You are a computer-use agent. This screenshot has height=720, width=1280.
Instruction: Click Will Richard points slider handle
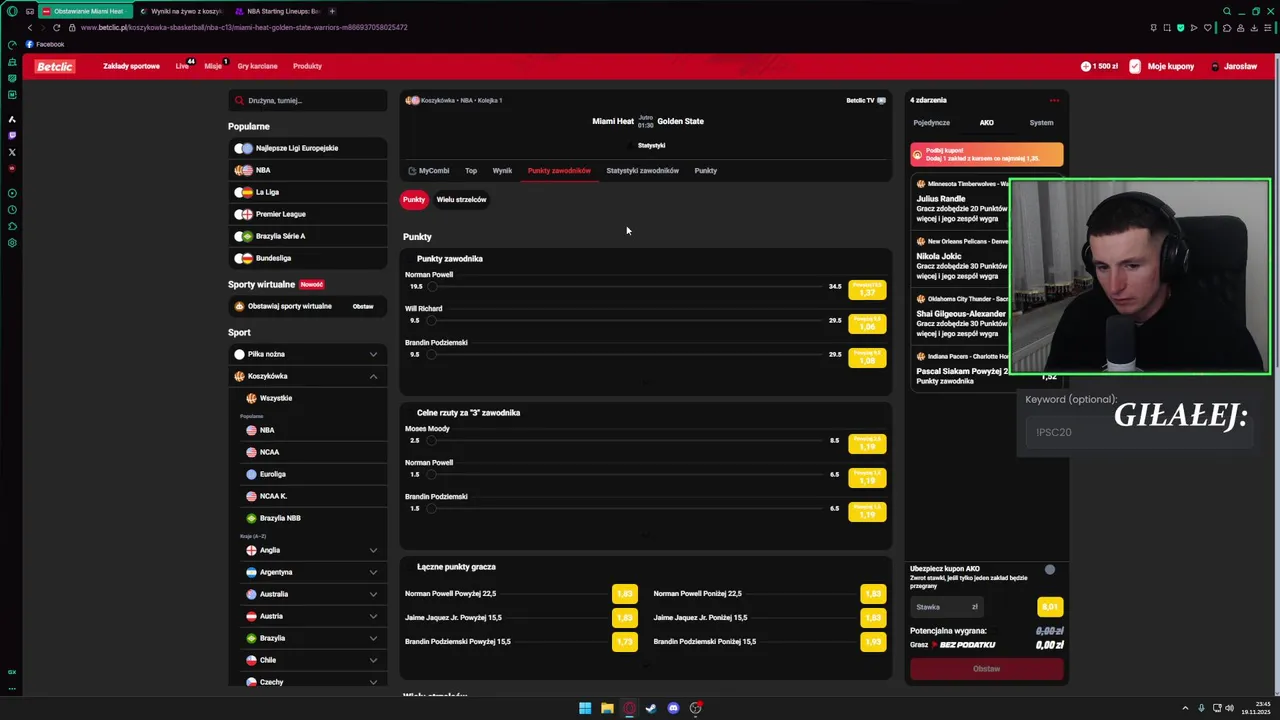point(432,321)
